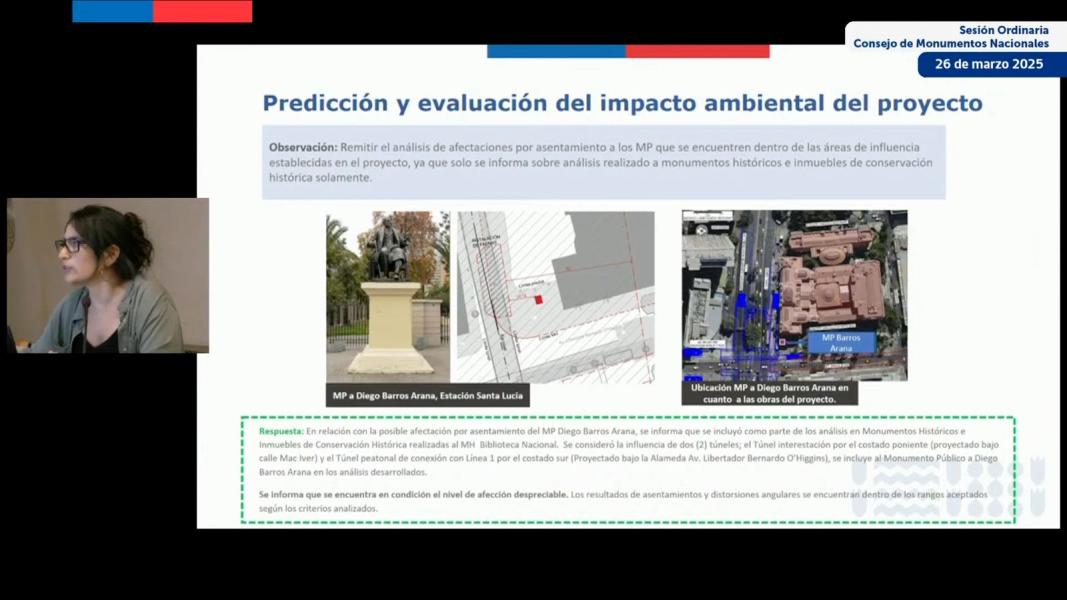Click the slide title about impacto ambiental

(x=621, y=102)
